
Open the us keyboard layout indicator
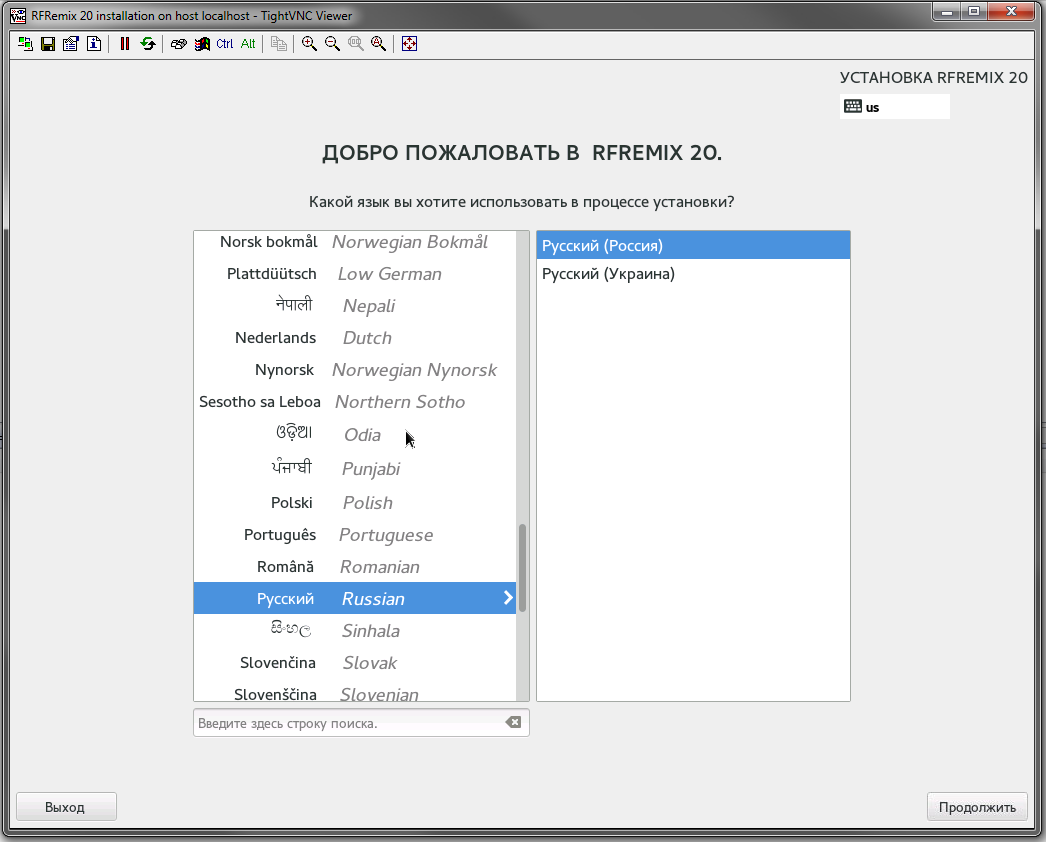(894, 106)
